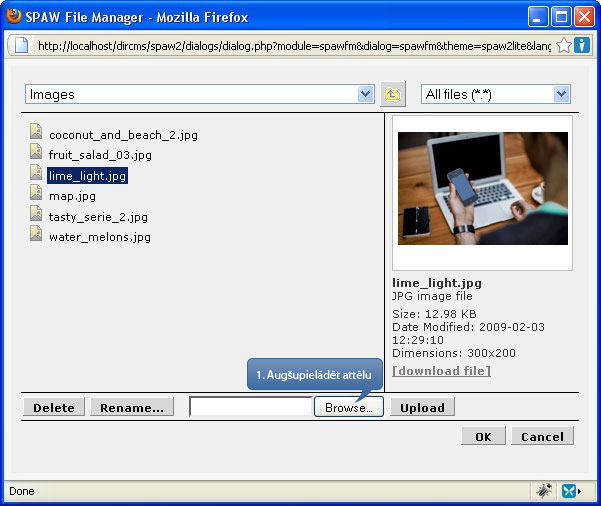Screen dimensions: 601x506
Task: Click the blue status bar icon next to Firebug
Action: coord(569,491)
